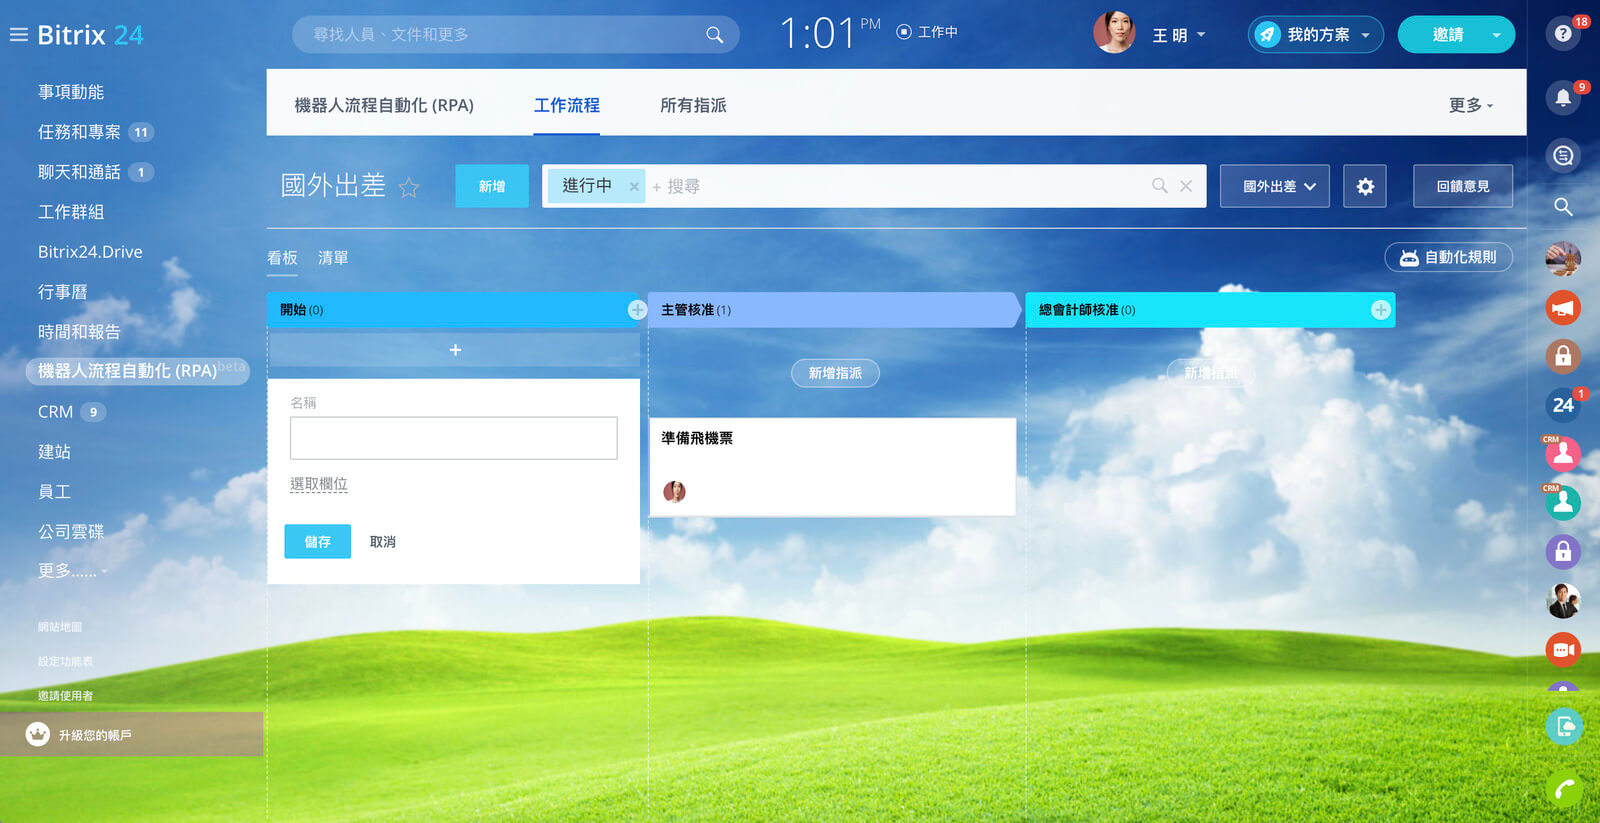Focus the 名稱 name input field
The width and height of the screenshot is (1600, 823).
pos(454,438)
